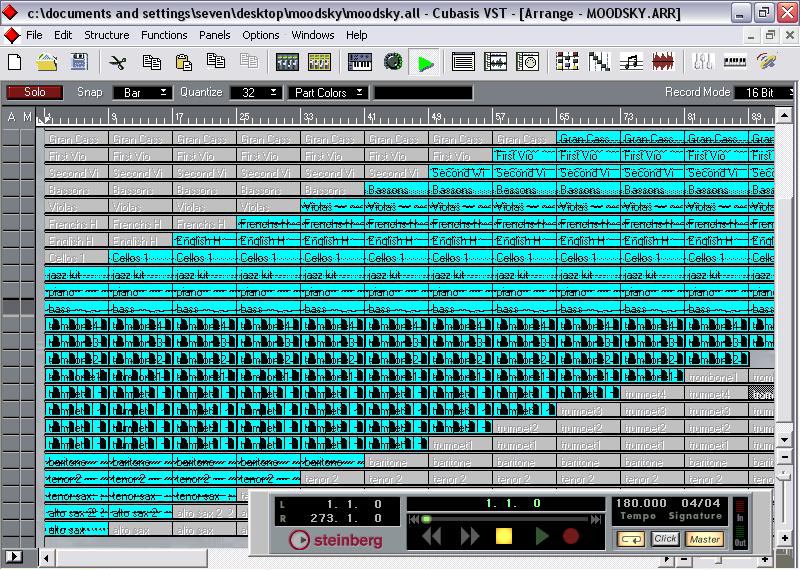The height and width of the screenshot is (570, 800).
Task: Open the Structure menu
Action: tap(106, 35)
